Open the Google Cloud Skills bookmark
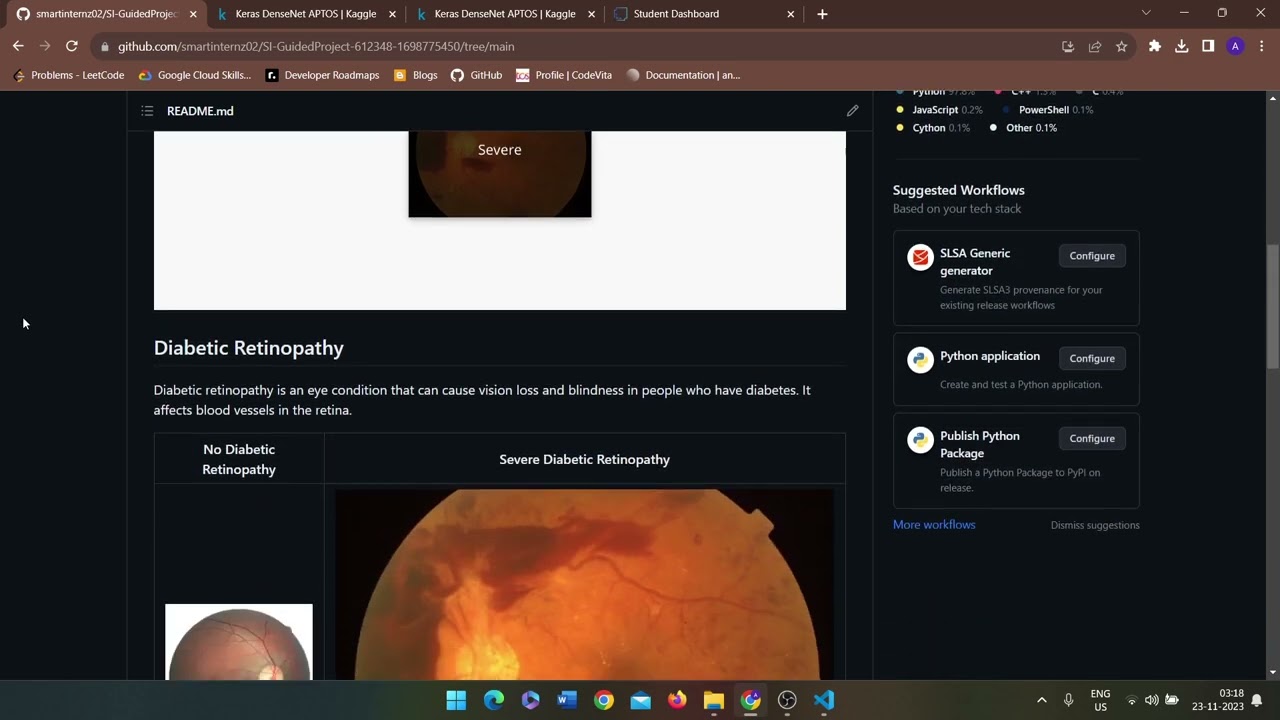Screen dimensions: 1280x720 [195, 75]
